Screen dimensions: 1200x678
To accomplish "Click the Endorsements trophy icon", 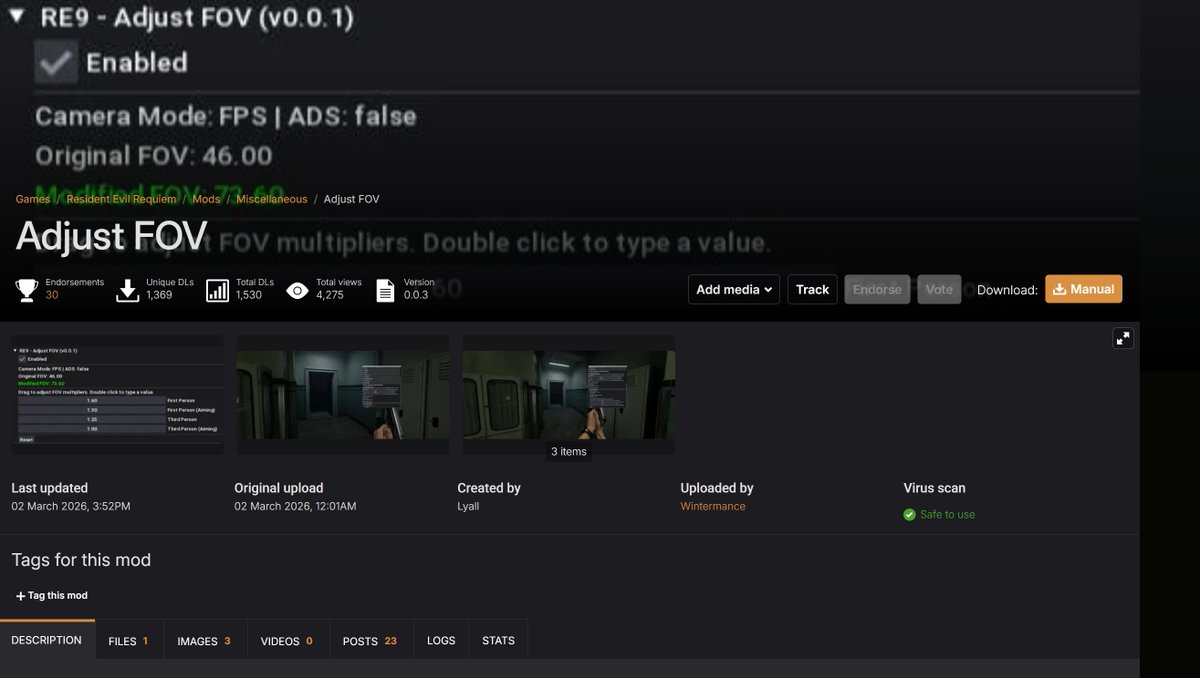I will tap(27, 290).
